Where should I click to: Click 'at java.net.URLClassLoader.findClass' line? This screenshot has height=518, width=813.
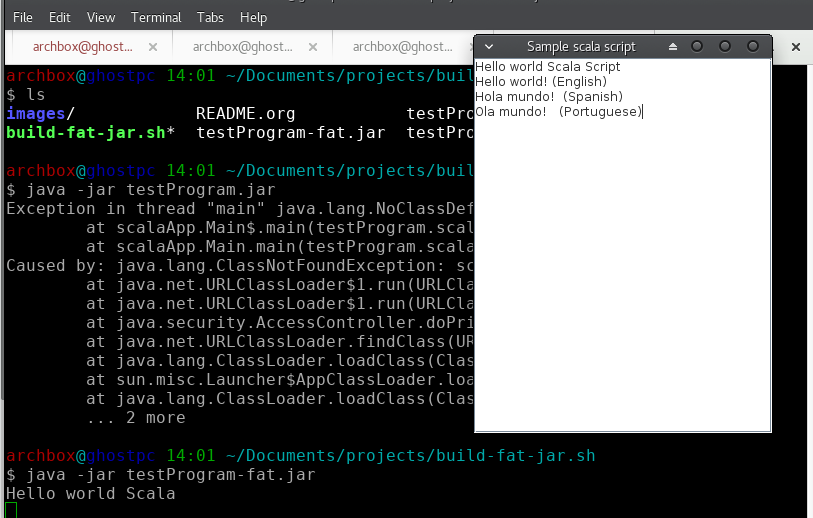click(280, 342)
